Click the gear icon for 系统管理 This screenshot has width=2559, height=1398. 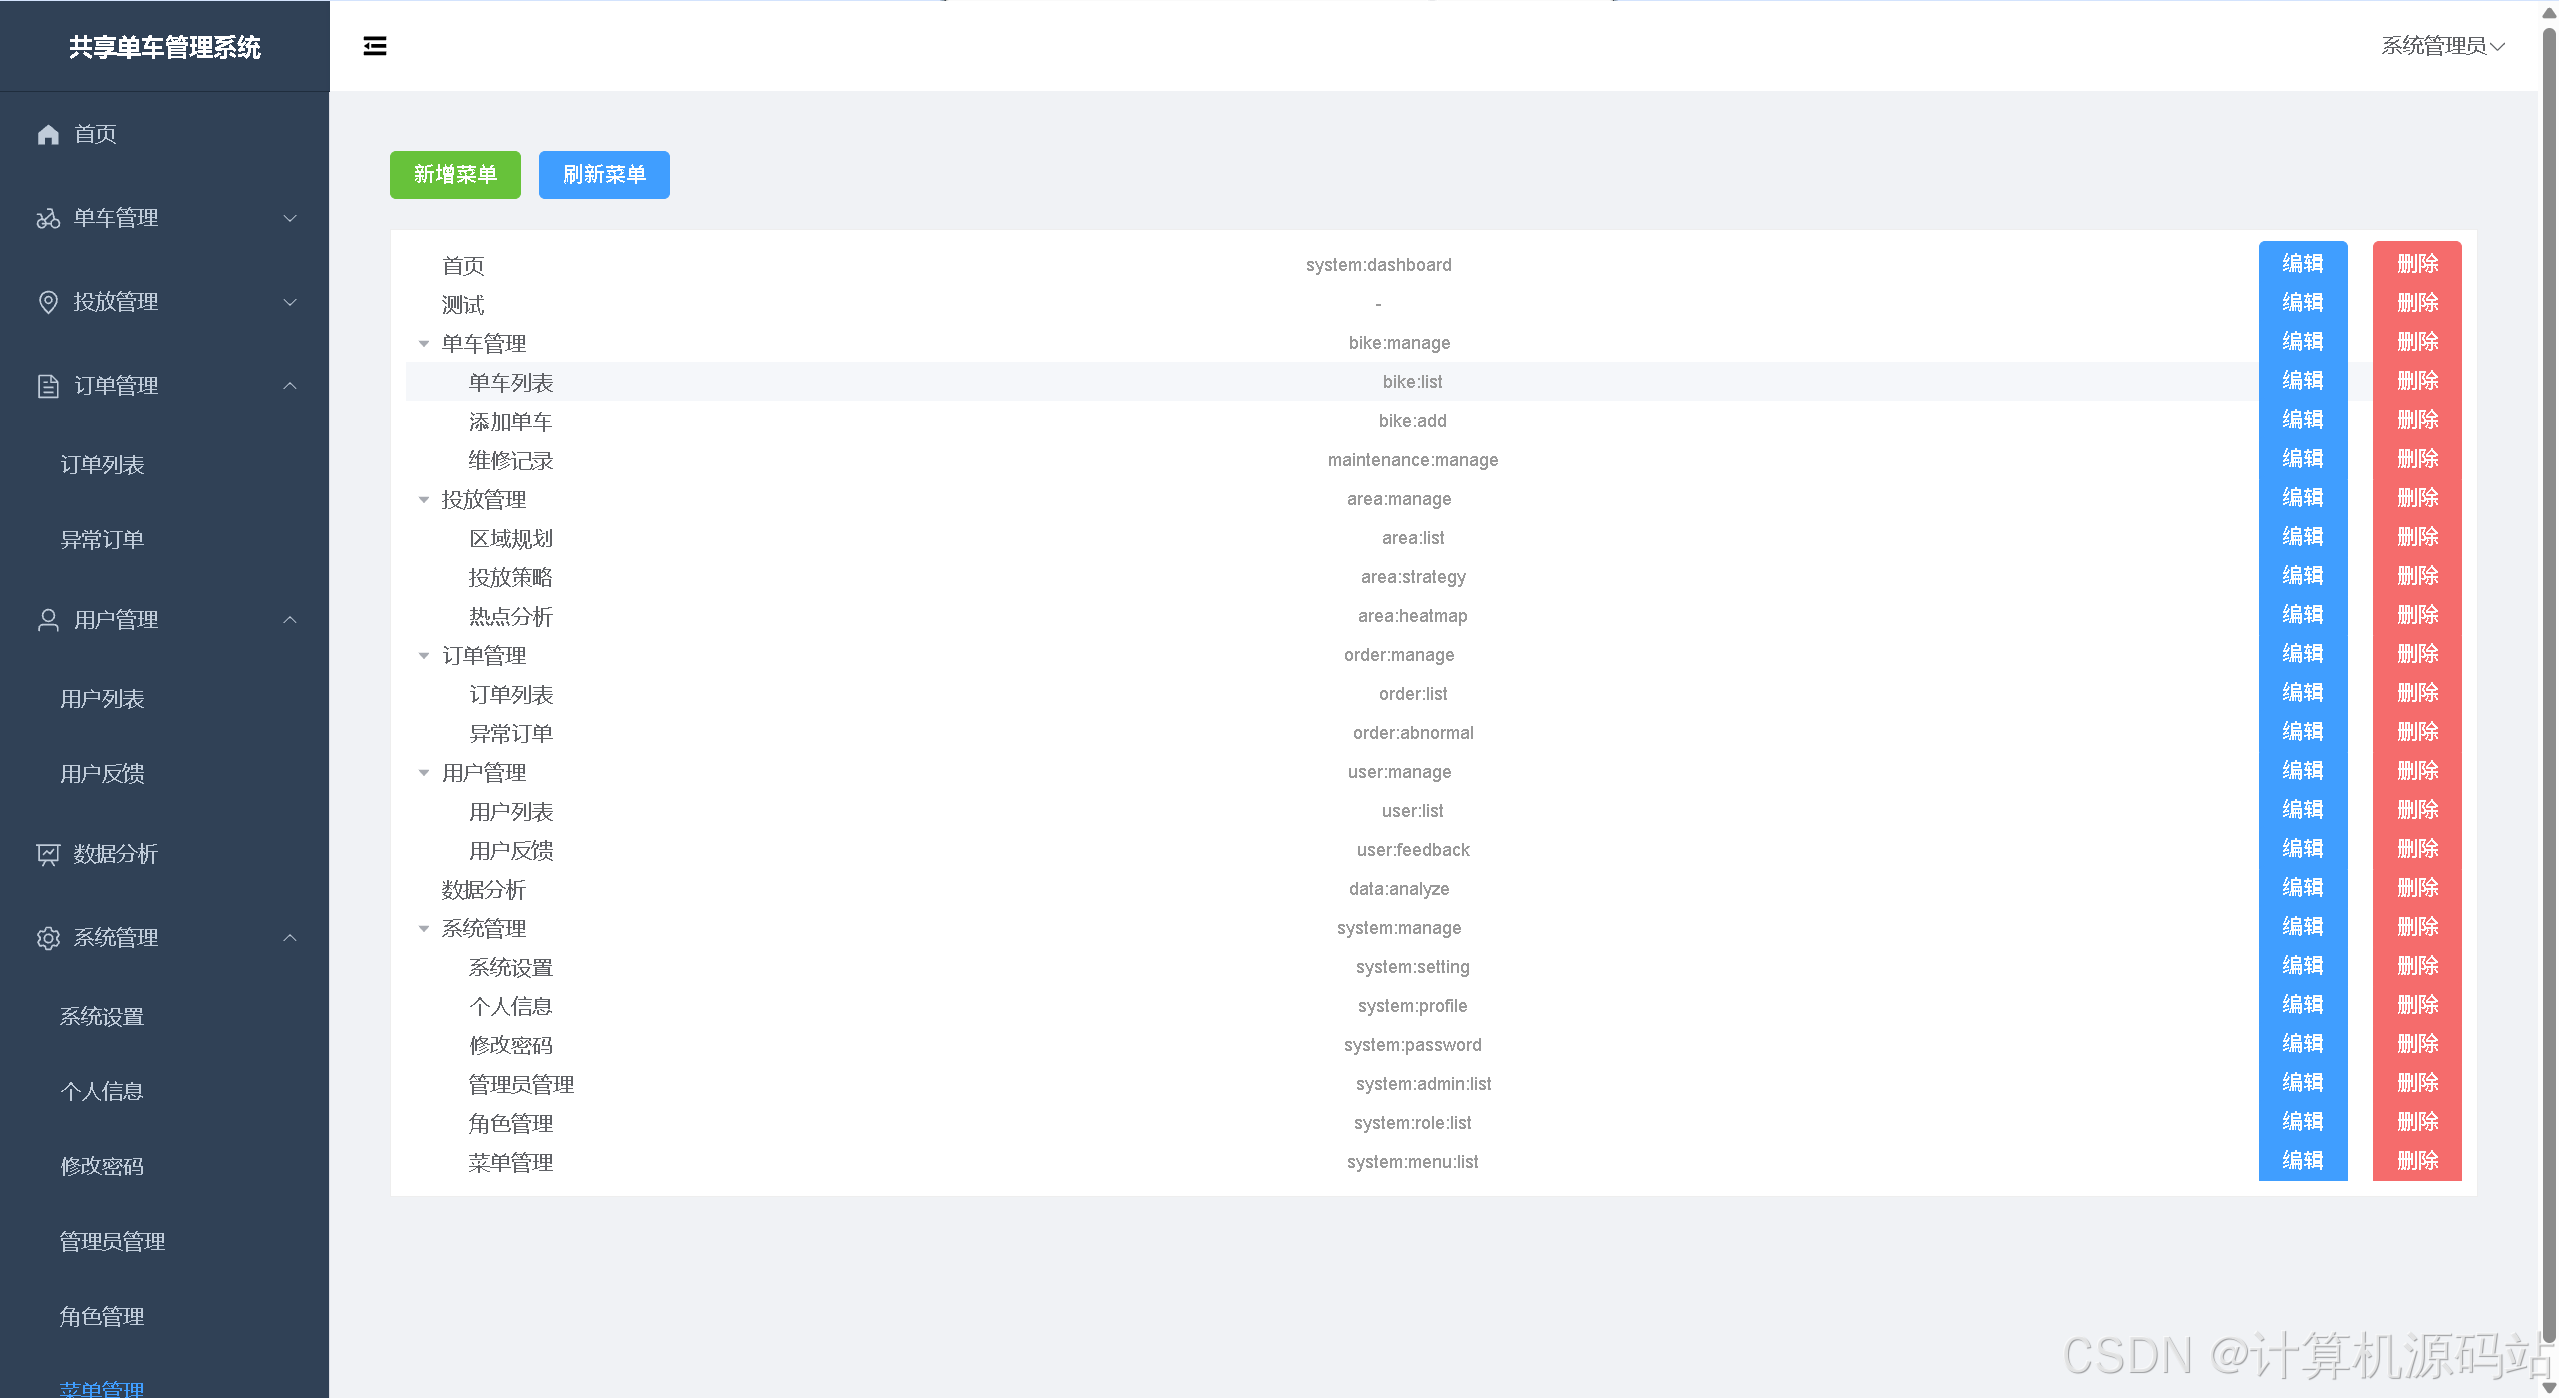[48, 938]
